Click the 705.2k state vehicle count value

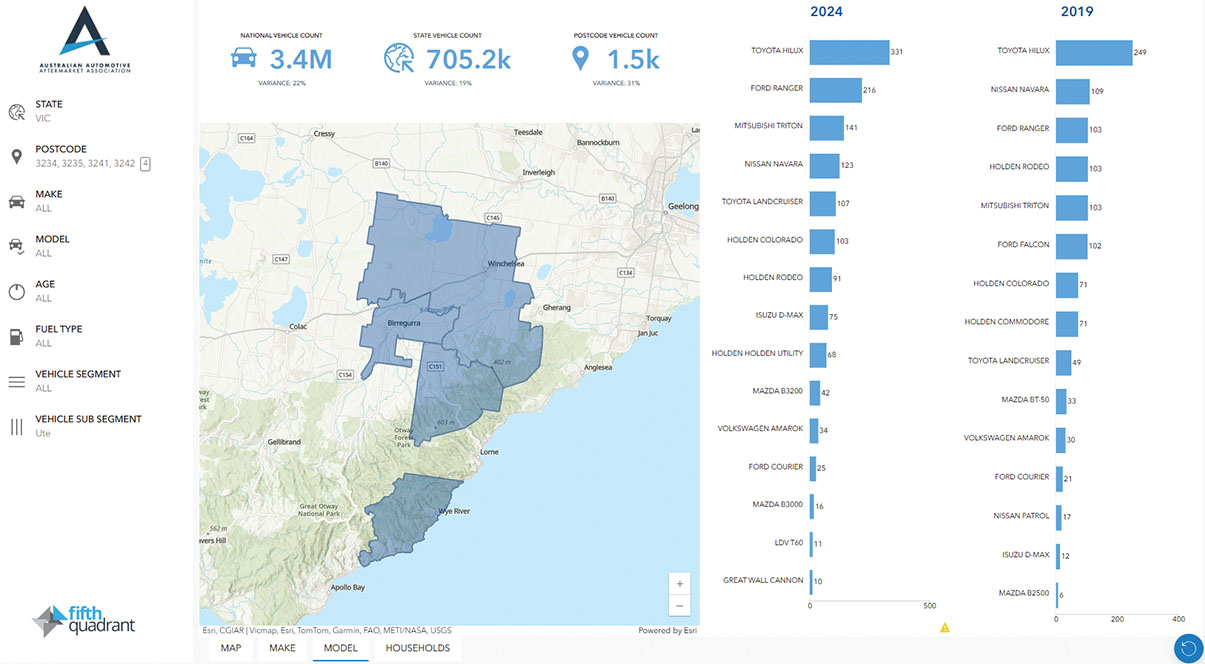pyautogui.click(x=468, y=60)
